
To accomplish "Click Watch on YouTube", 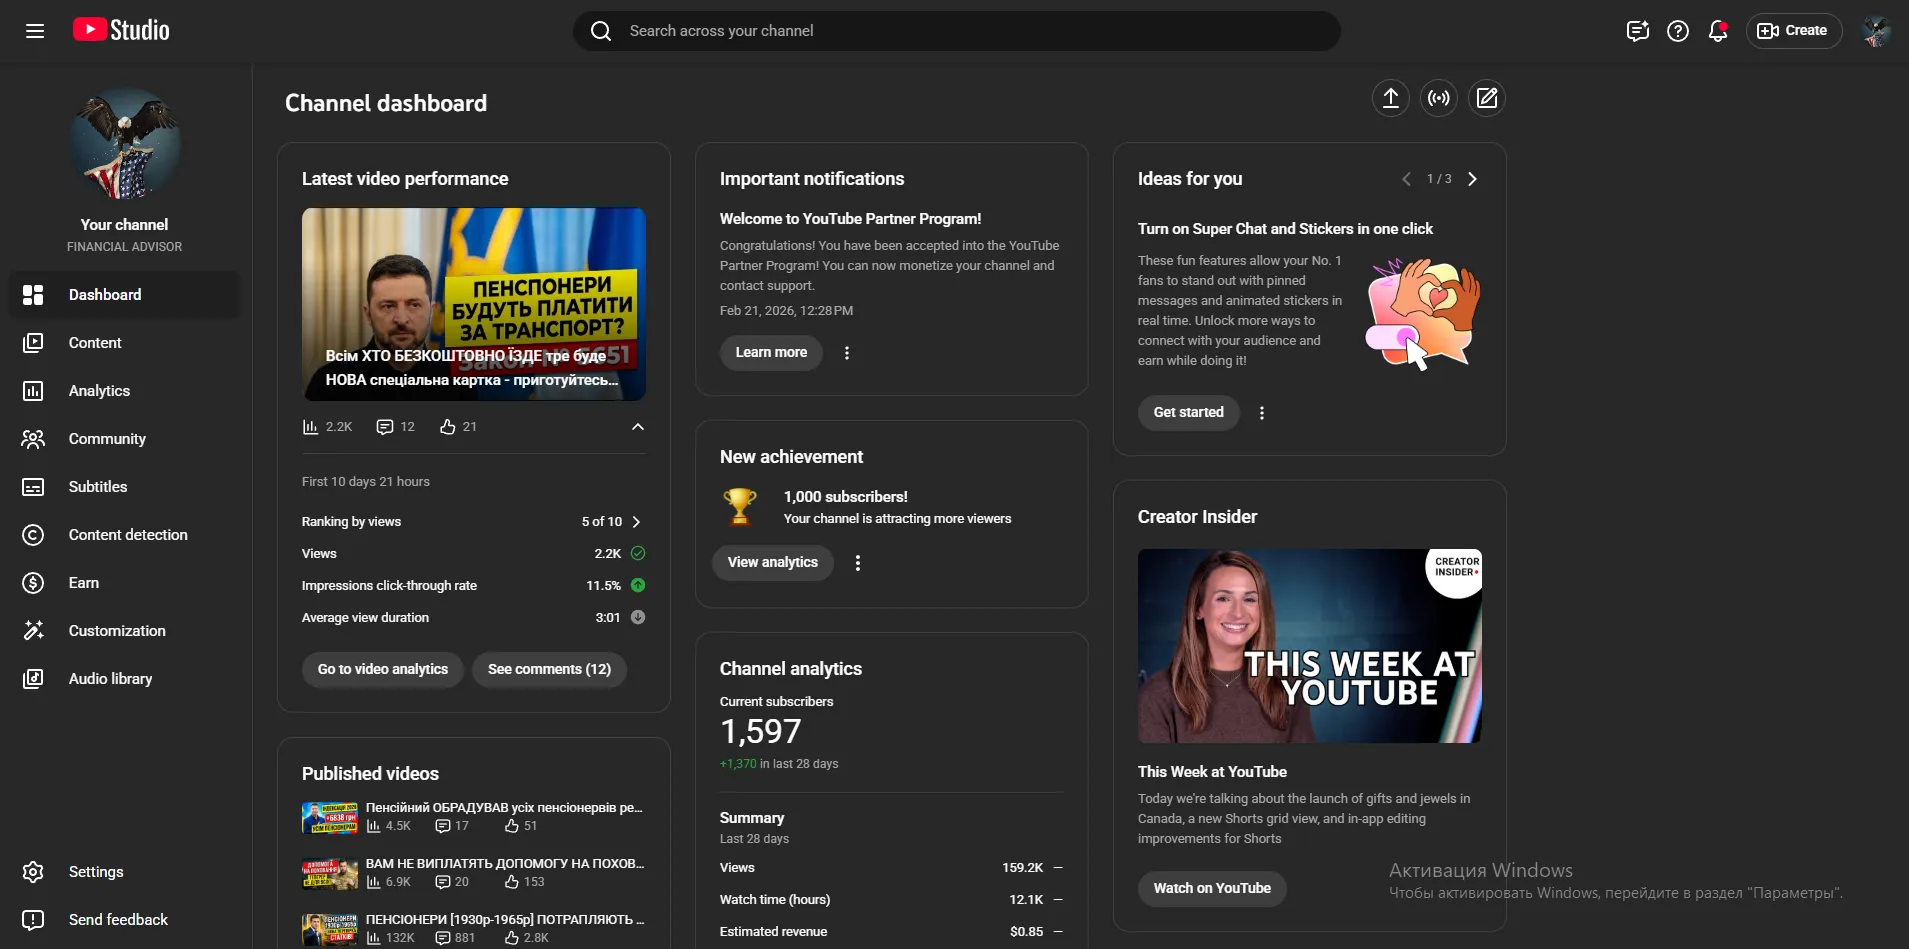I will tap(1212, 888).
